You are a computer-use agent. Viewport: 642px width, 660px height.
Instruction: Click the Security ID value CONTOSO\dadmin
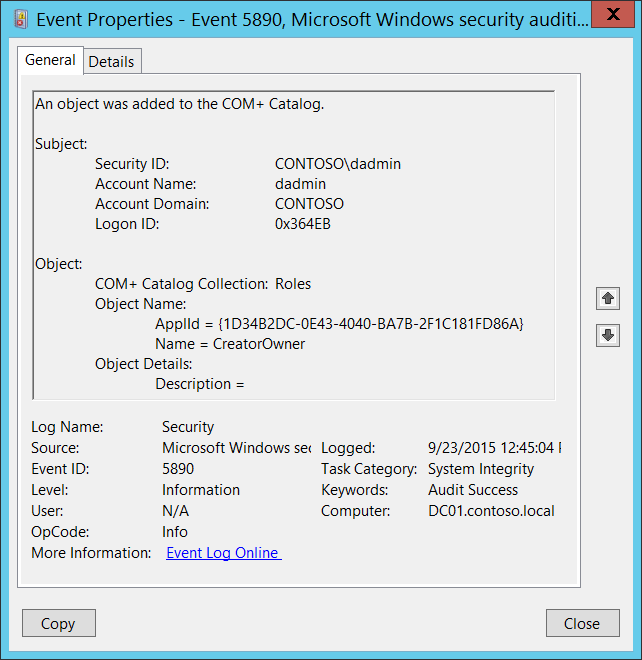coord(338,164)
